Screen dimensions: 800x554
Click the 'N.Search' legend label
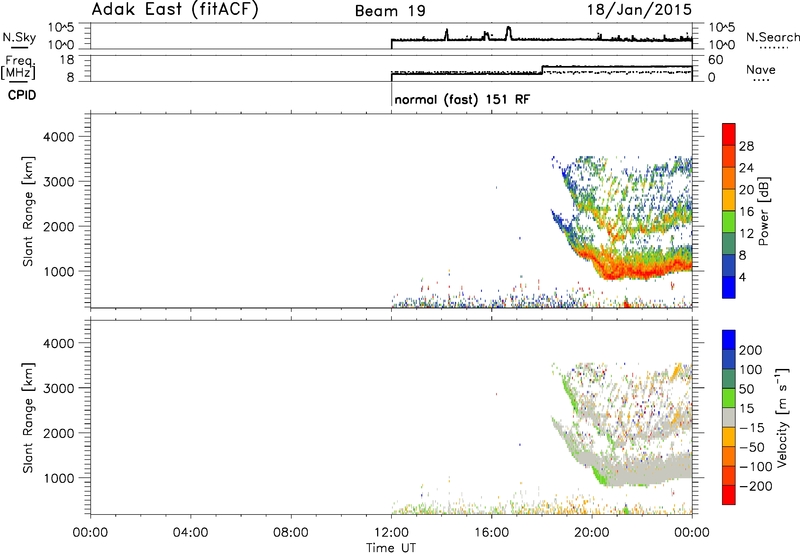[x=772, y=37]
